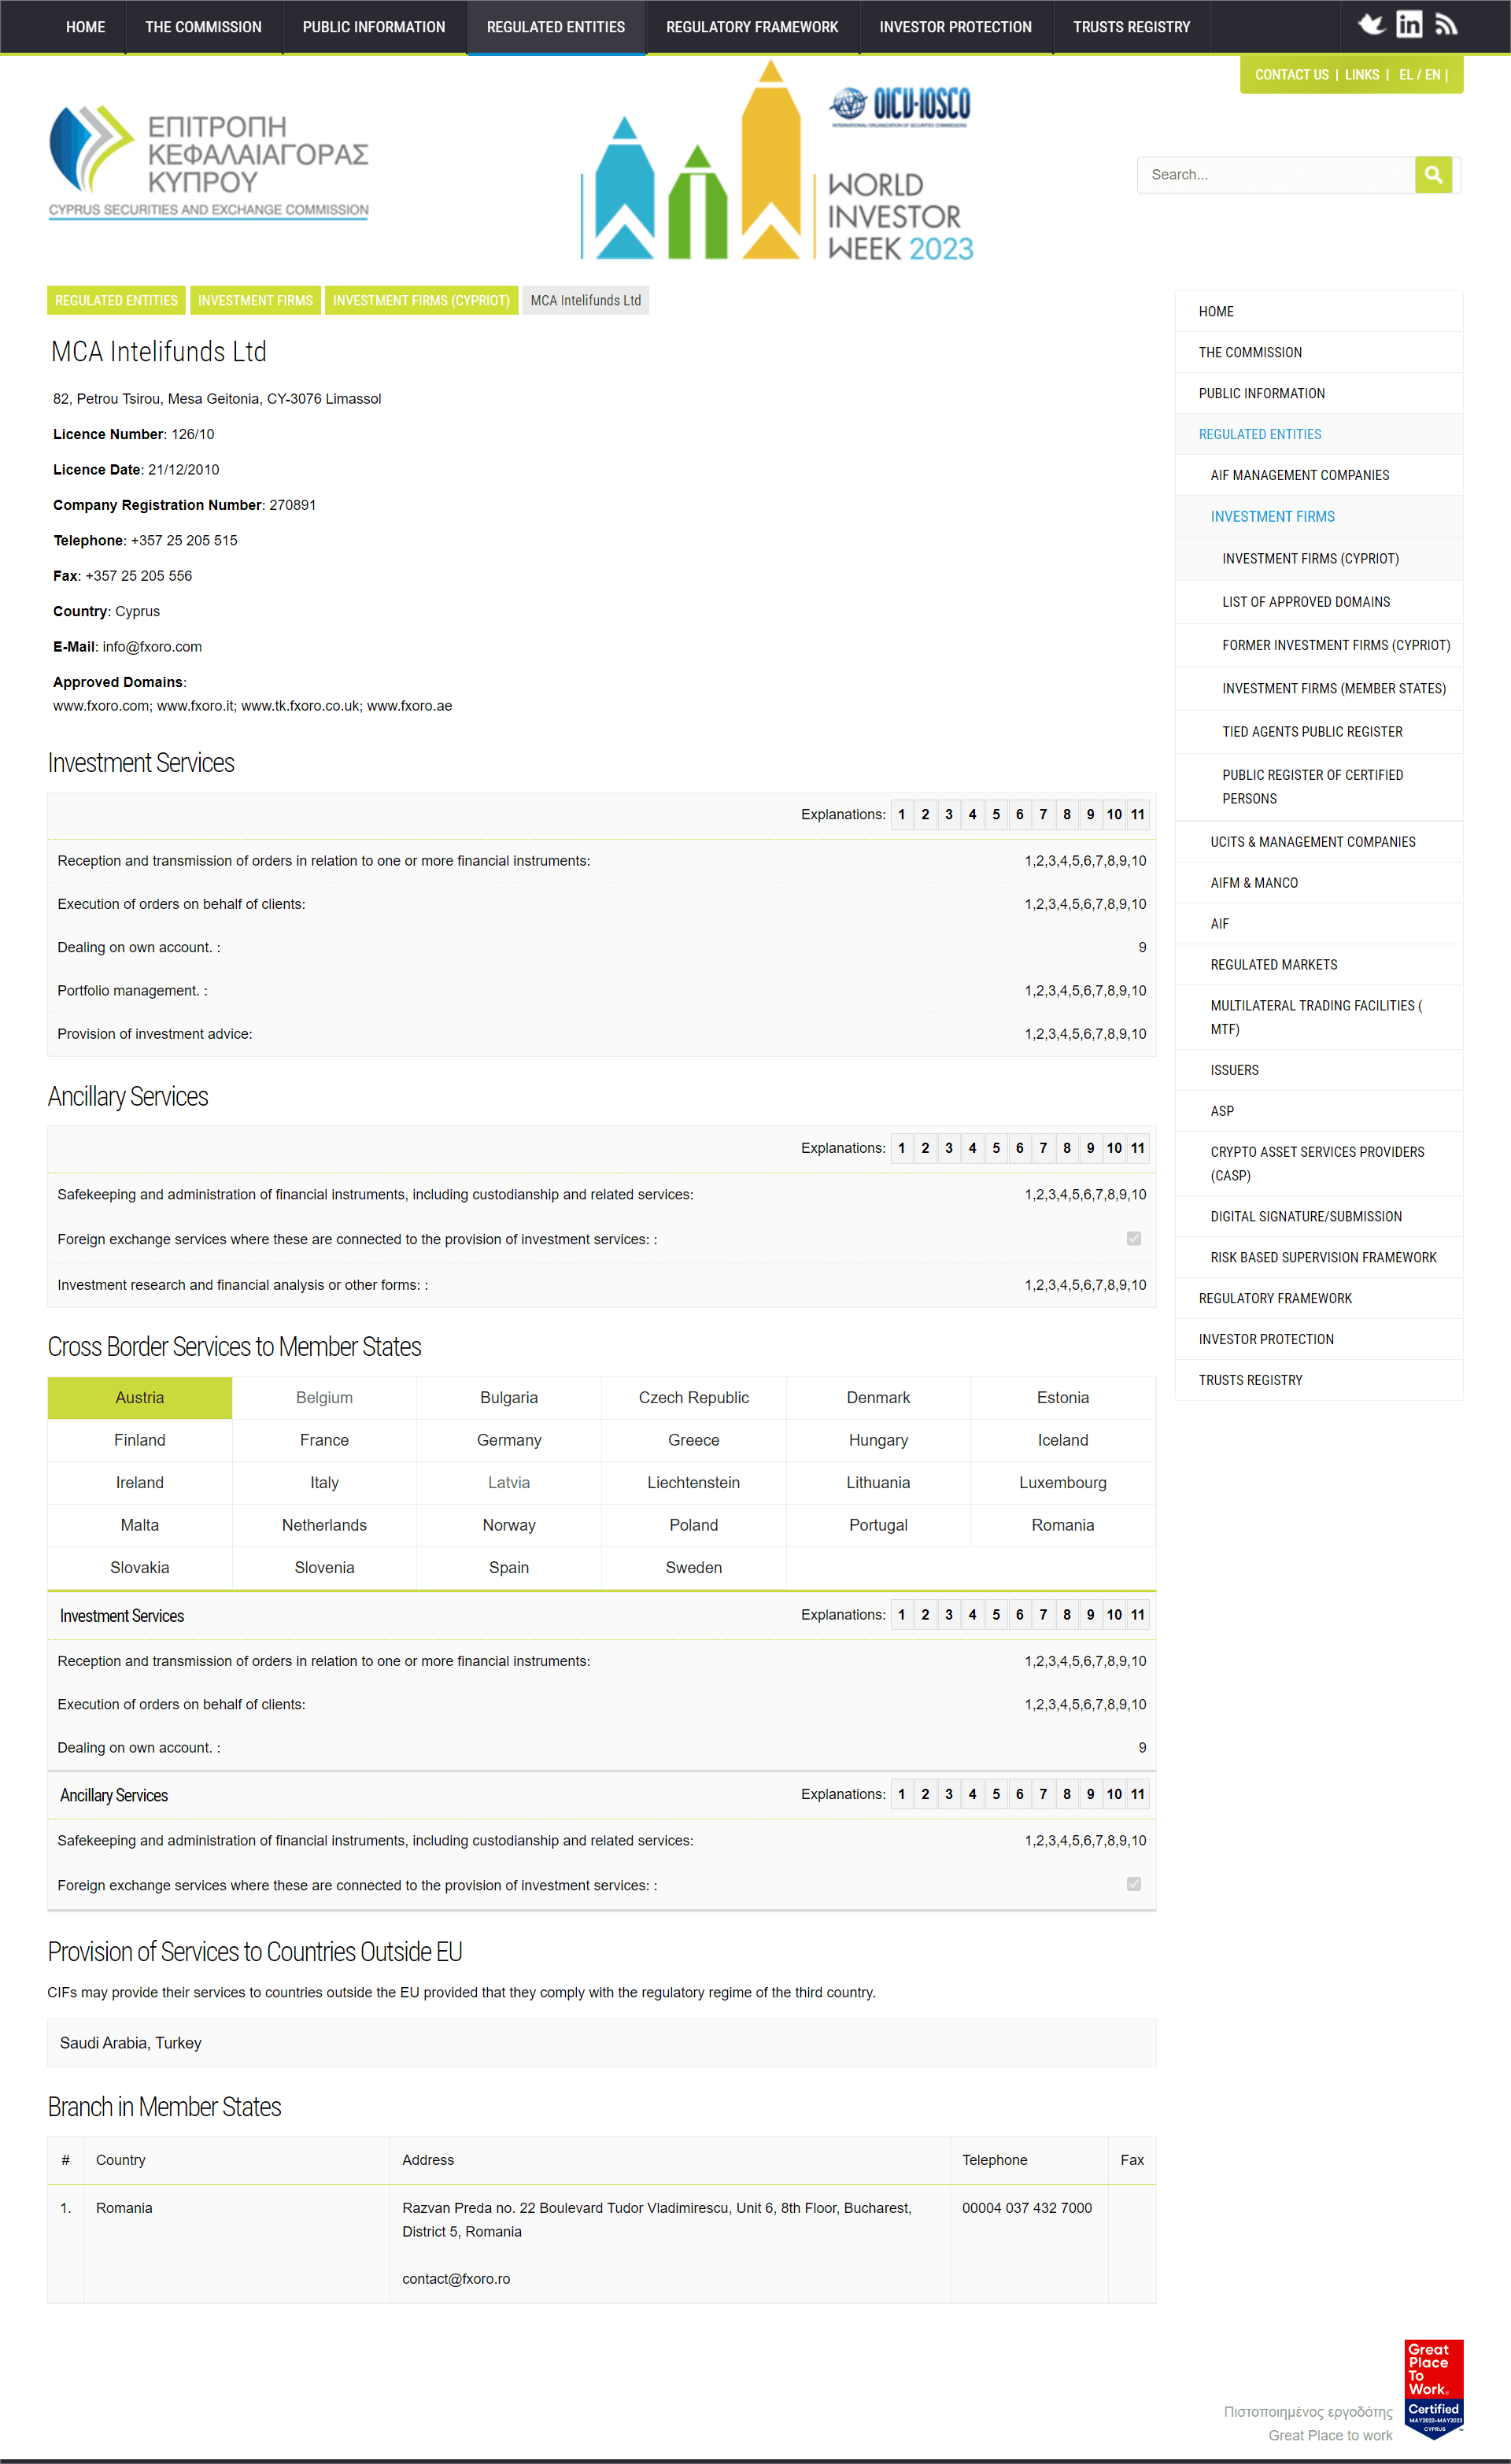Select the Germany country tab
This screenshot has width=1511, height=2464.
click(x=509, y=1440)
